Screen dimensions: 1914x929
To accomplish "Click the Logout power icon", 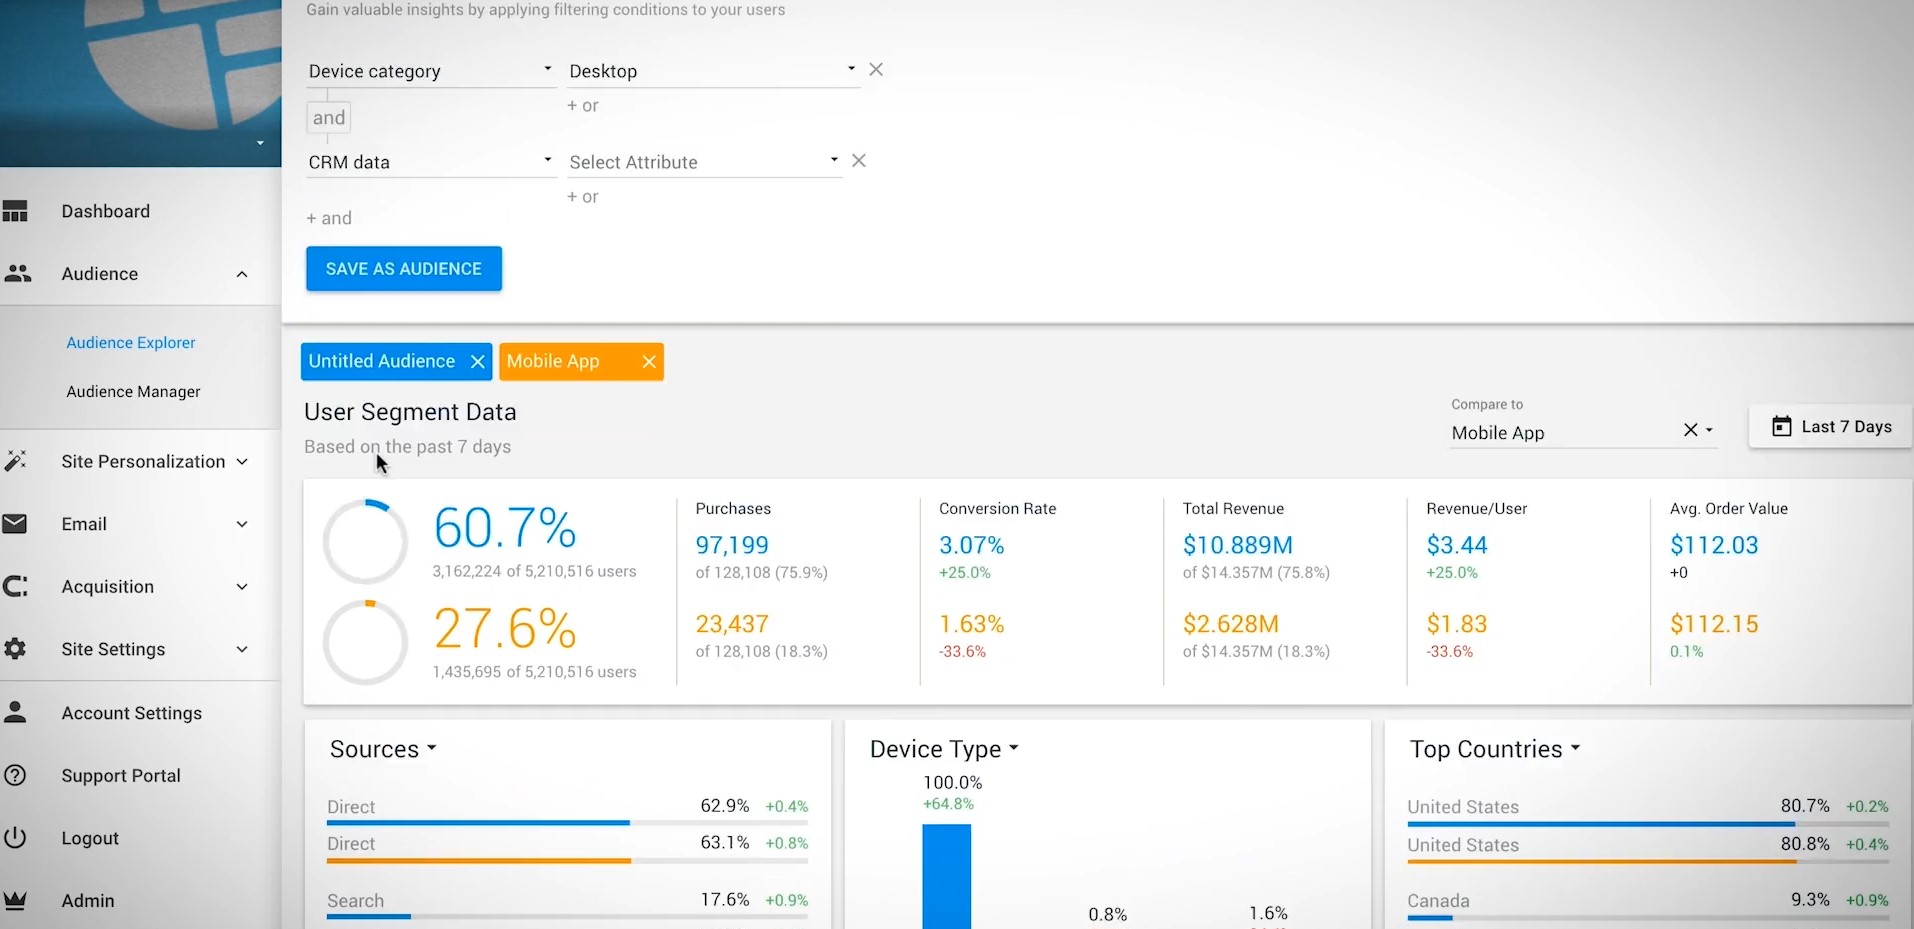I will 15,838.
